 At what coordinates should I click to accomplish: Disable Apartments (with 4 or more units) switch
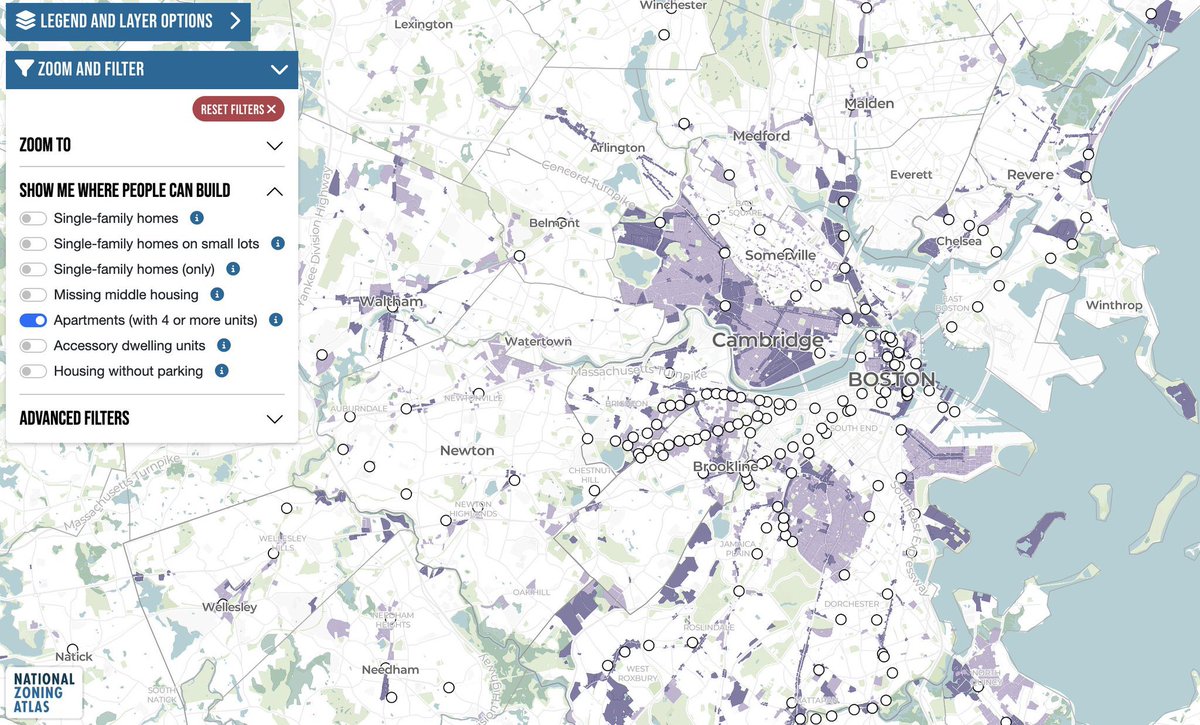point(33,320)
